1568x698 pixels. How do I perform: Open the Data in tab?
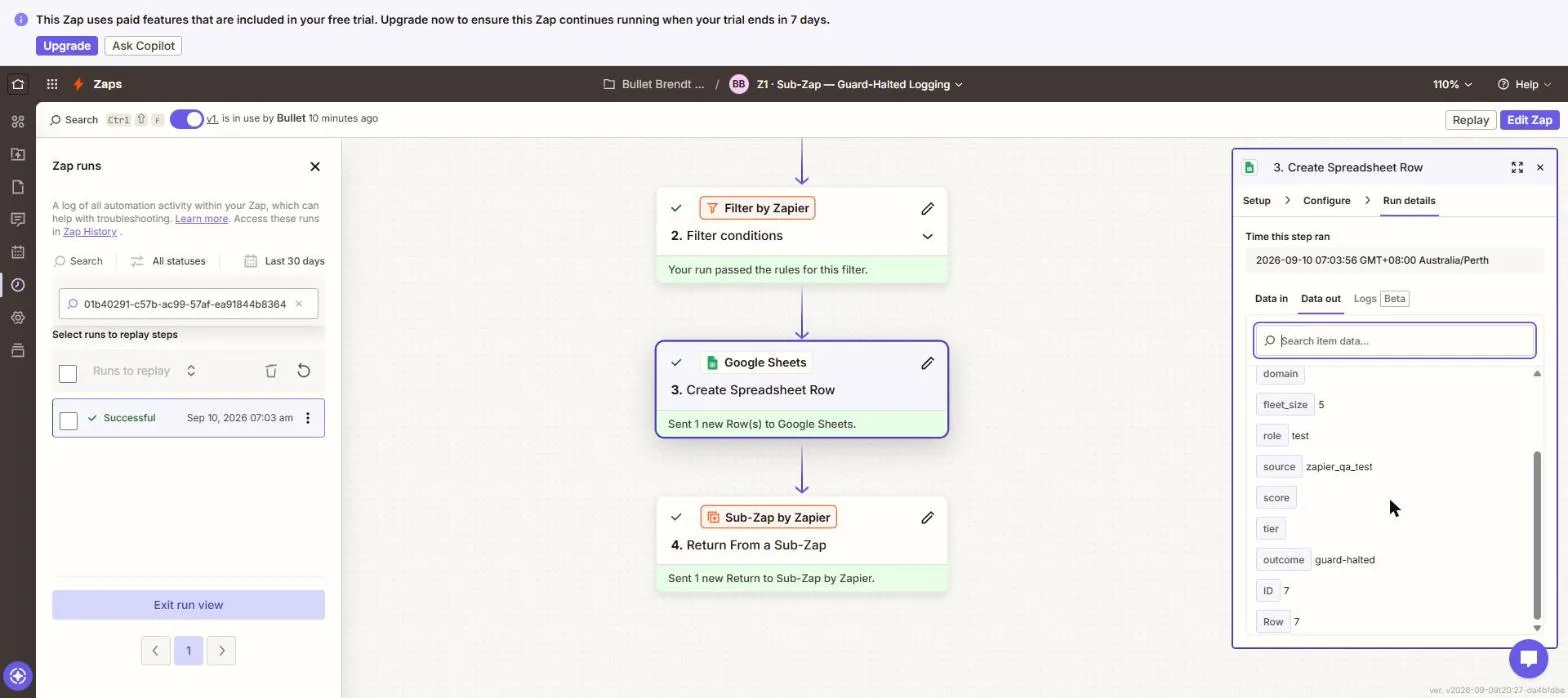point(1271,298)
